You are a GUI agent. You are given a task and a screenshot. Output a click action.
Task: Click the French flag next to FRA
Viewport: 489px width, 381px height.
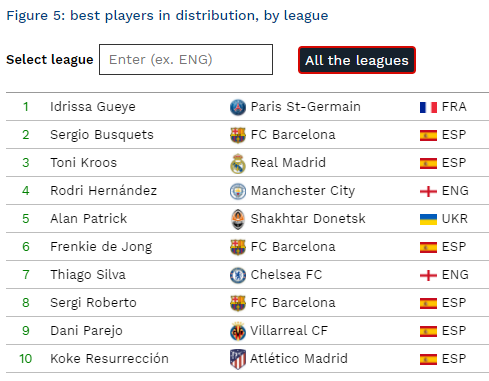click(428, 107)
